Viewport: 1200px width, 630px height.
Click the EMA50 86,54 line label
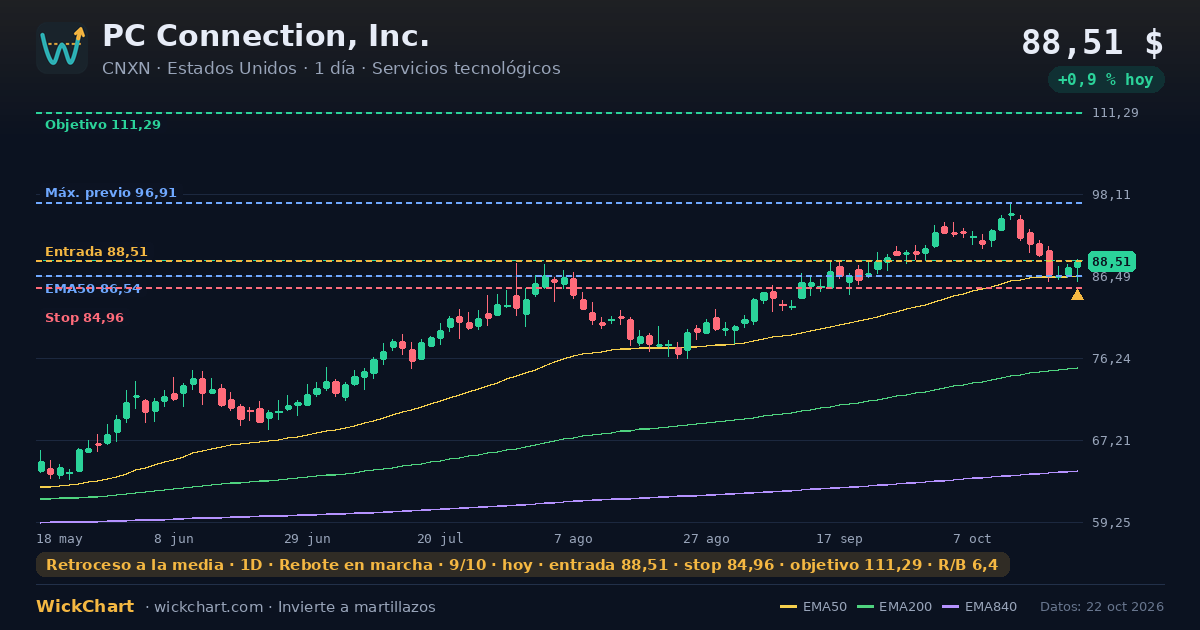93,289
